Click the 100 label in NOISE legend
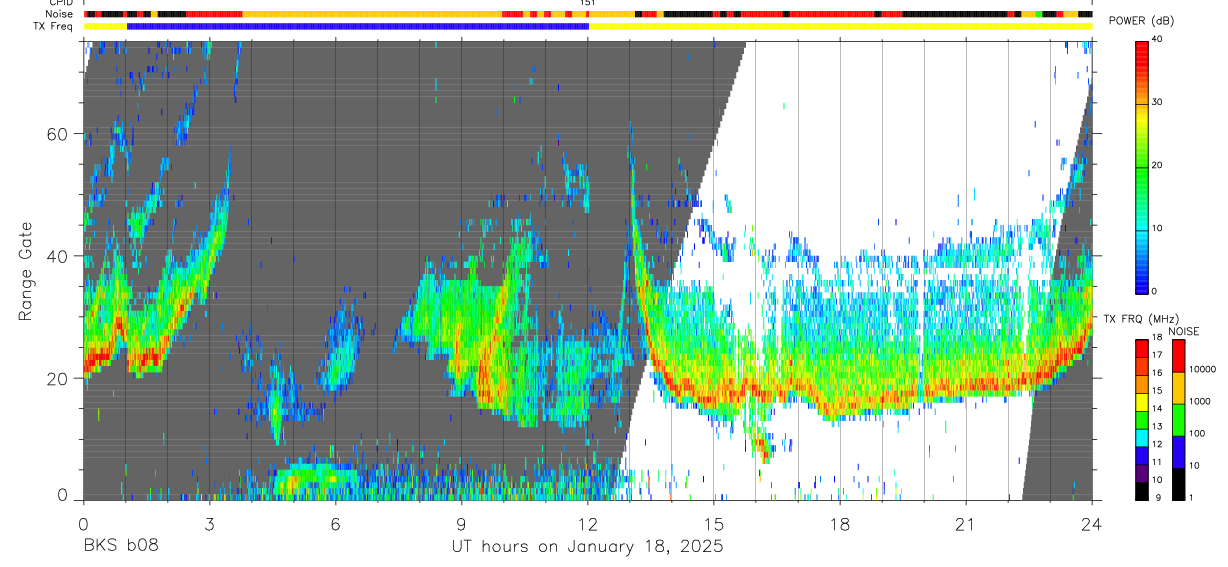 click(1197, 433)
